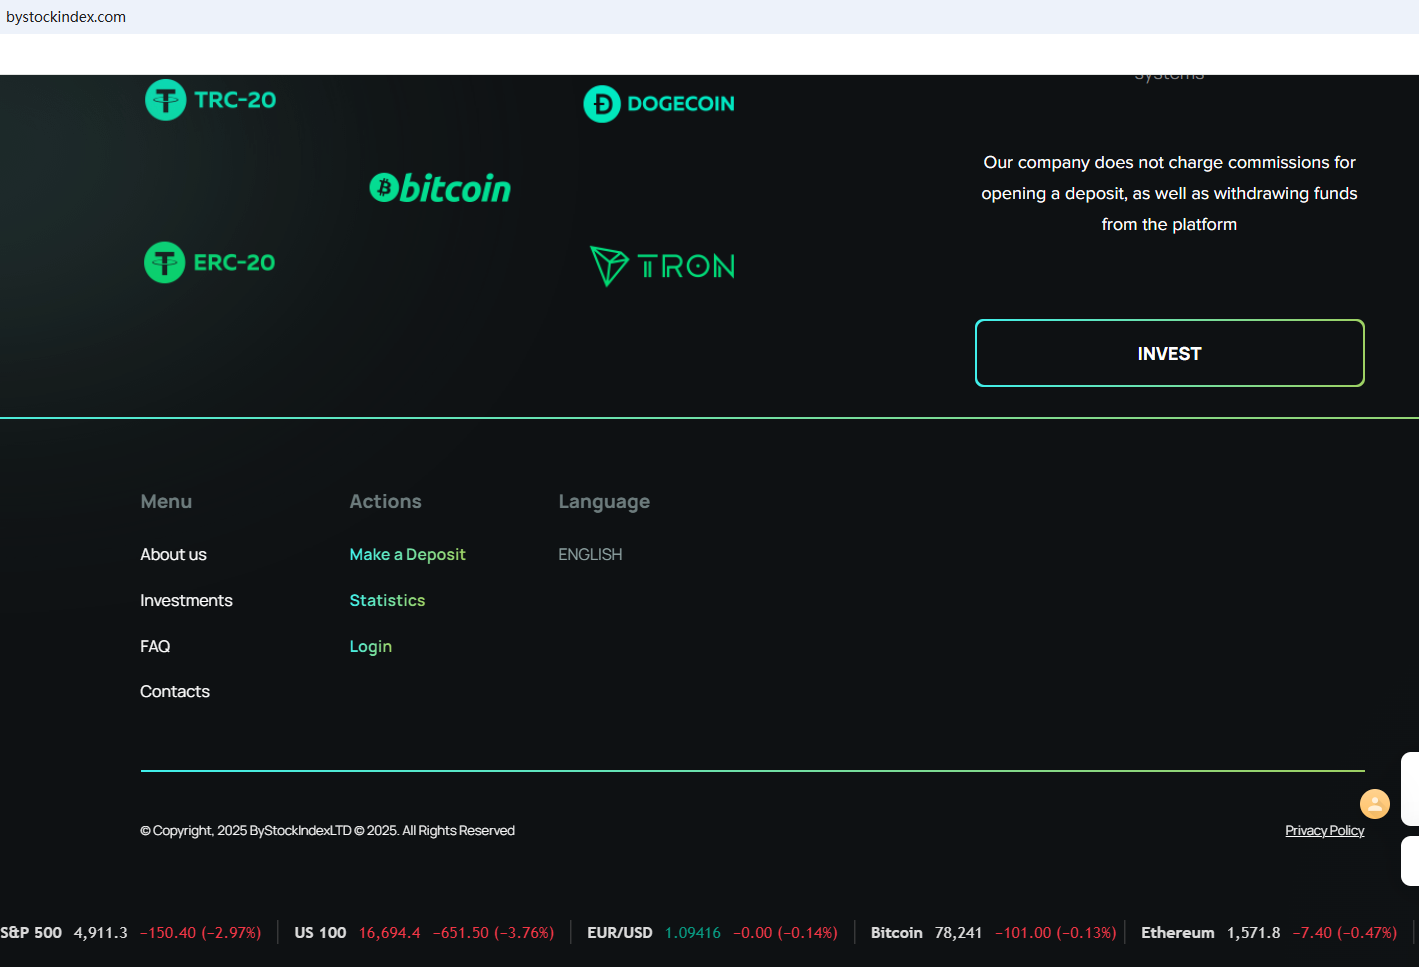
Task: Click the TRC-20 Tether logo
Action: pyautogui.click(x=211, y=100)
